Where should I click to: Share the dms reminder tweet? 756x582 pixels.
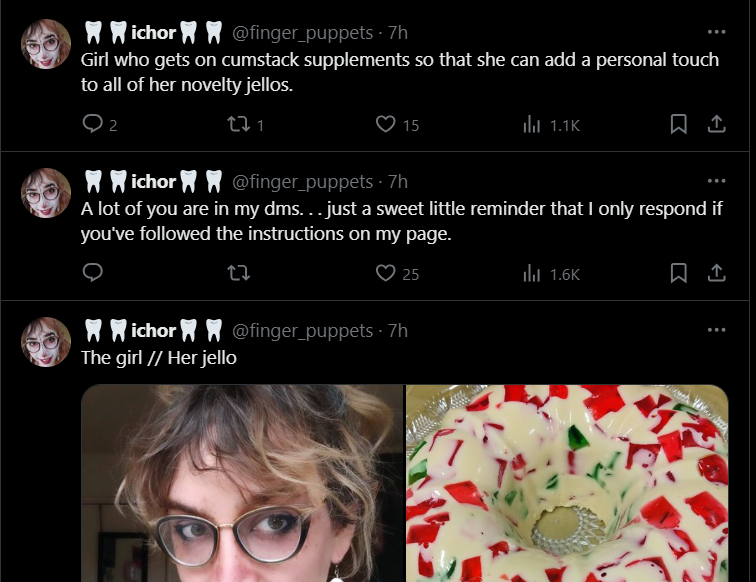(716, 273)
